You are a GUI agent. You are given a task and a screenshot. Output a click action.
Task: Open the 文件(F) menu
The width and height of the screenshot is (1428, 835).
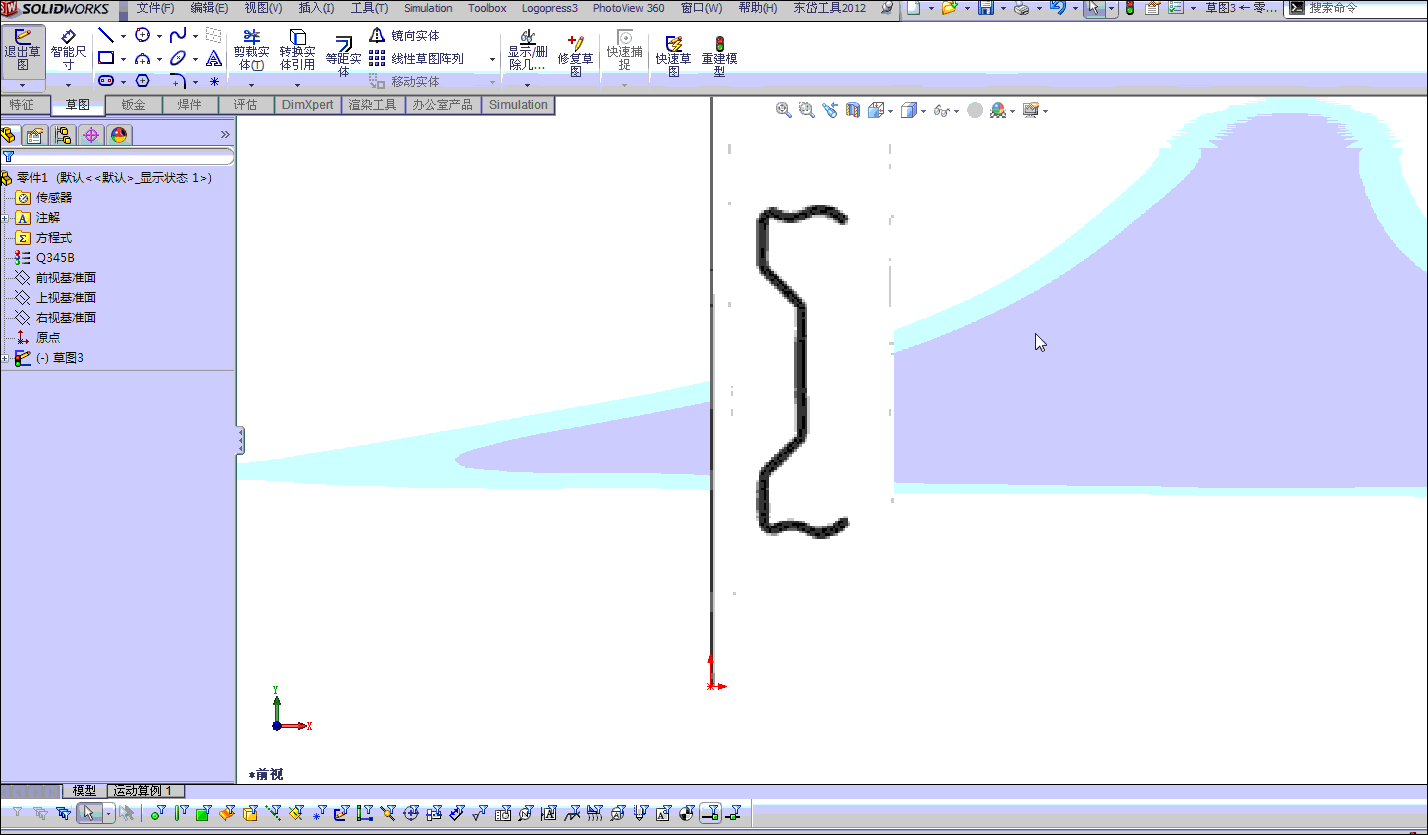155,8
